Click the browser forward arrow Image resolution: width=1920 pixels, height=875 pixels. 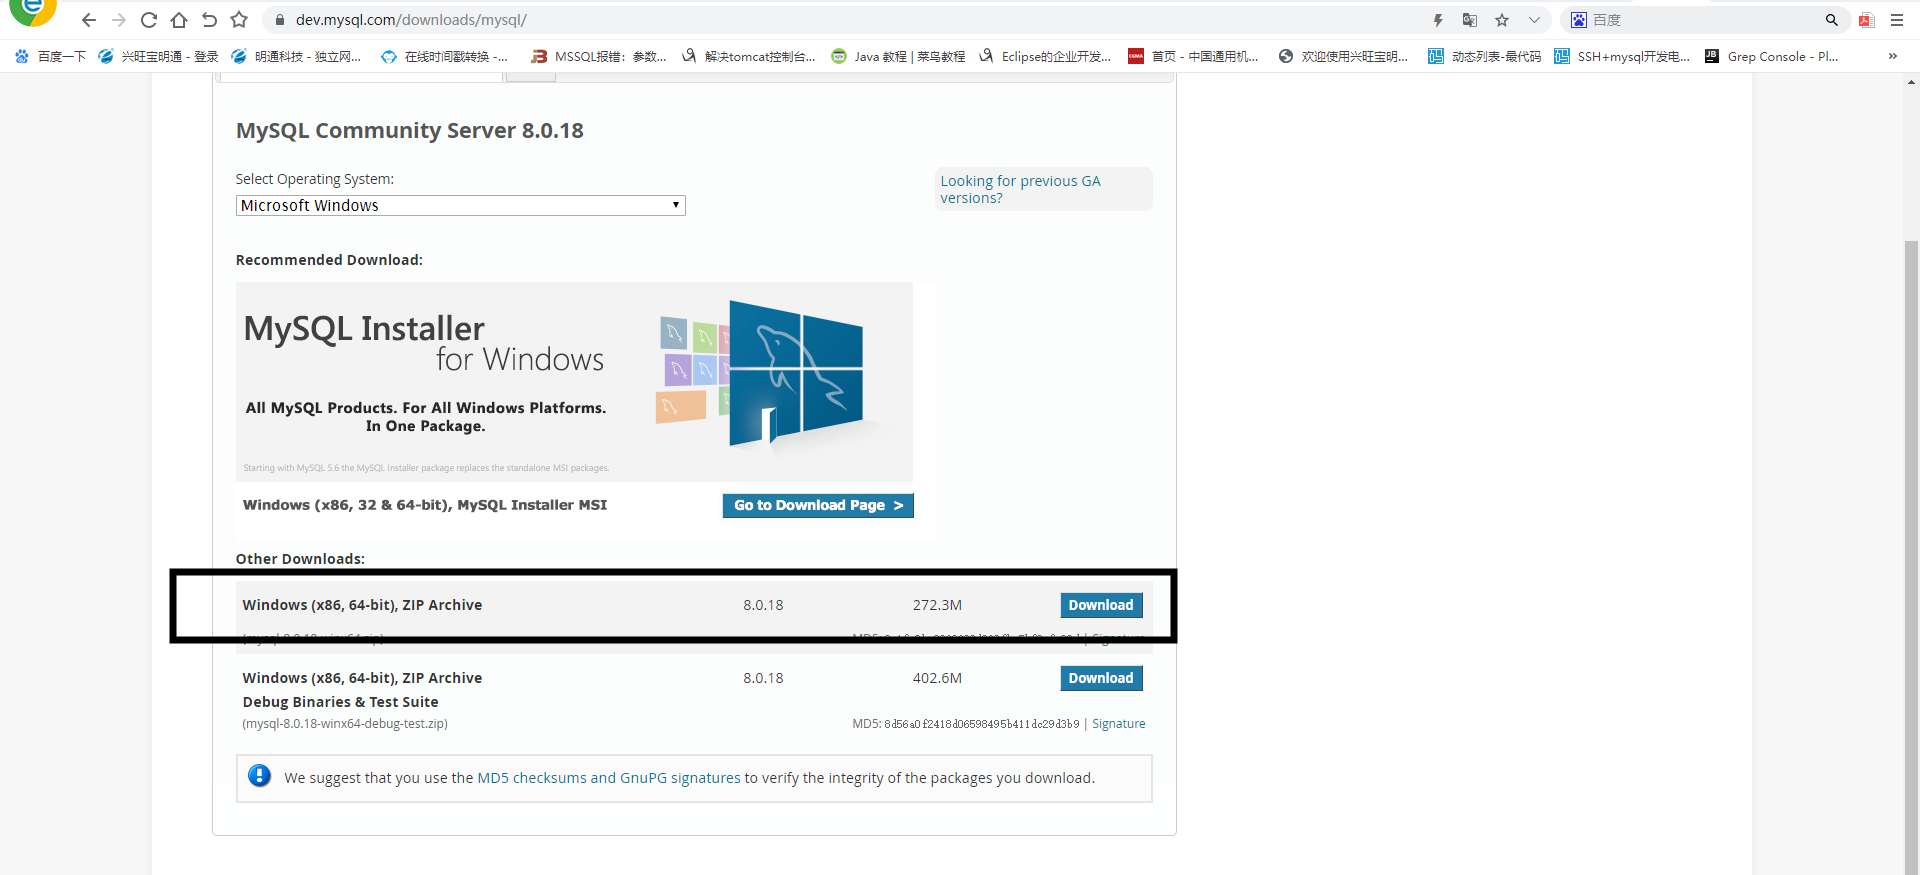pyautogui.click(x=119, y=20)
